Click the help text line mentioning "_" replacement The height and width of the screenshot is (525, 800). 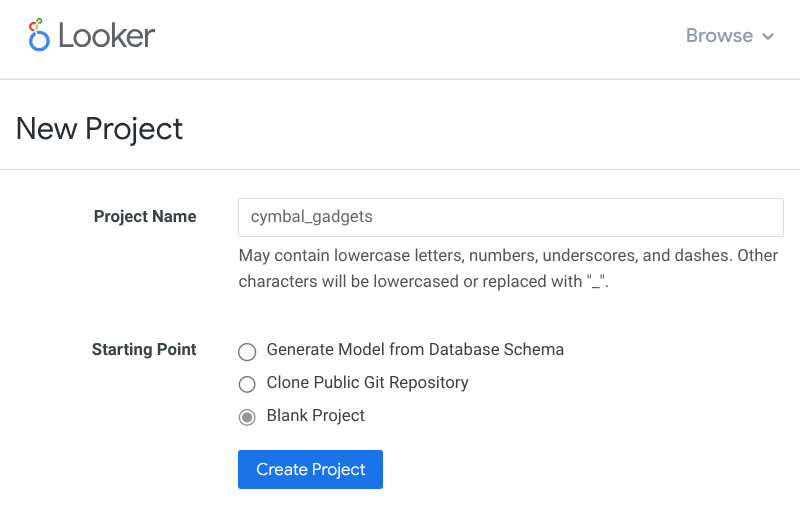coord(424,282)
